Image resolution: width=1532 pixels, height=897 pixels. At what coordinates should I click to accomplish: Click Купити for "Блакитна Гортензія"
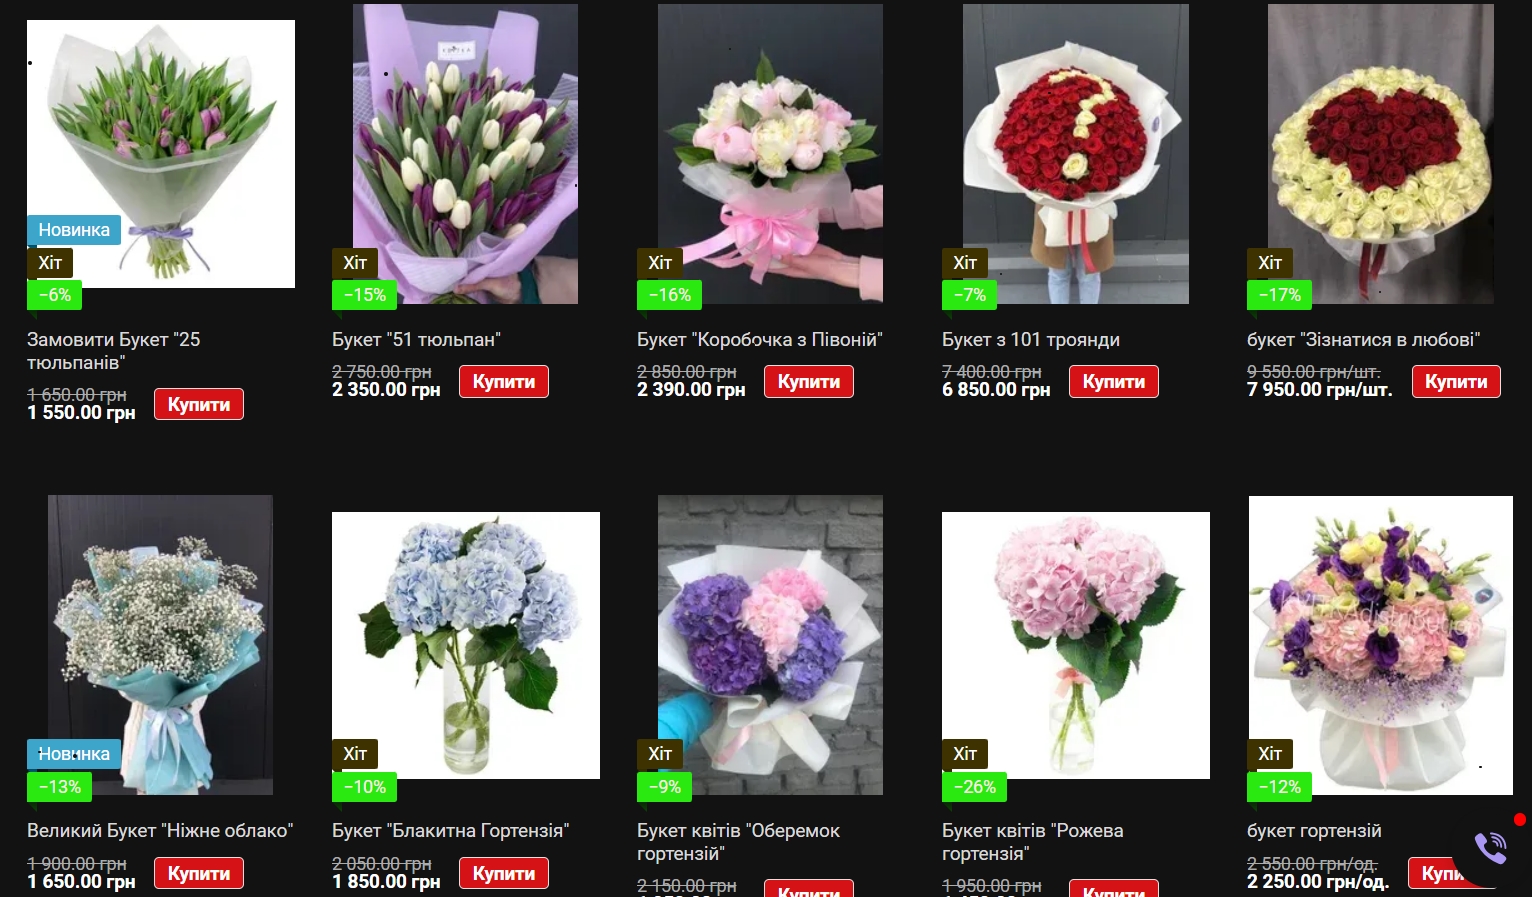504,873
